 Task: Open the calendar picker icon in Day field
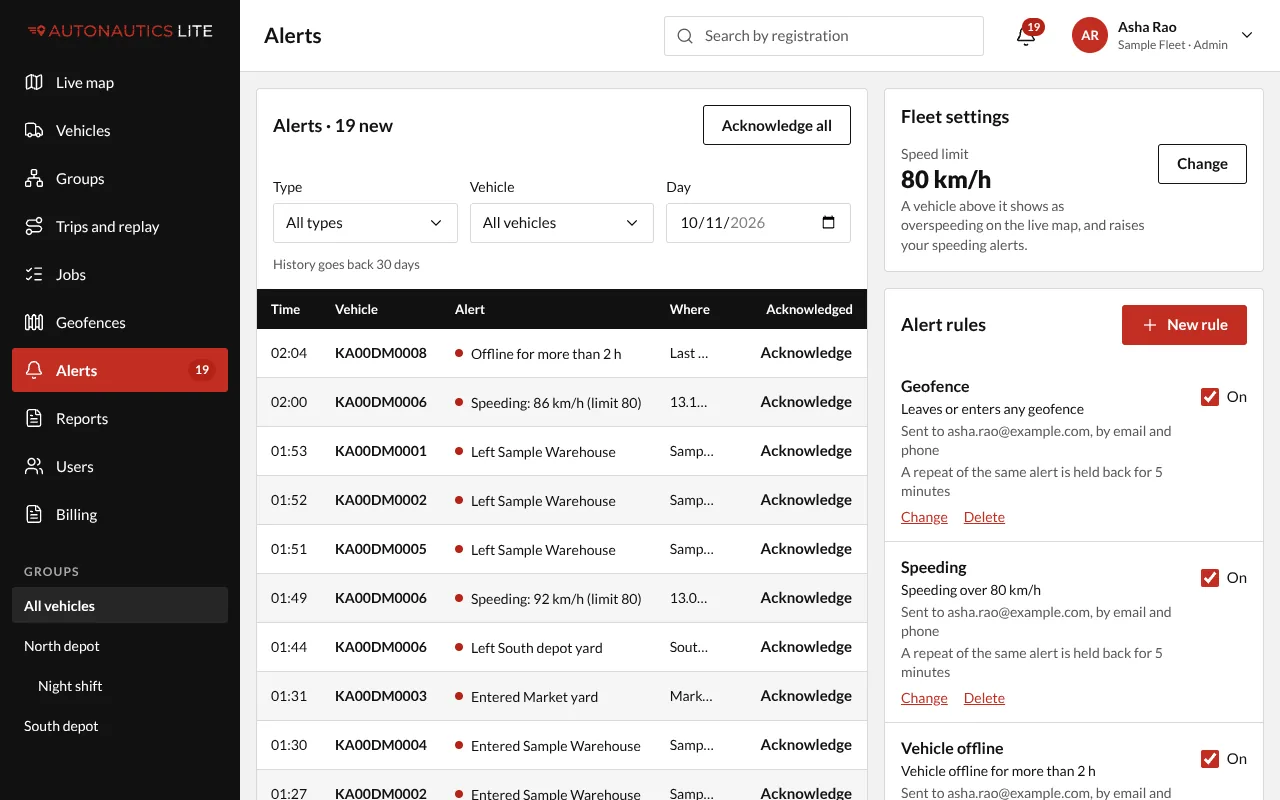[x=828, y=222]
